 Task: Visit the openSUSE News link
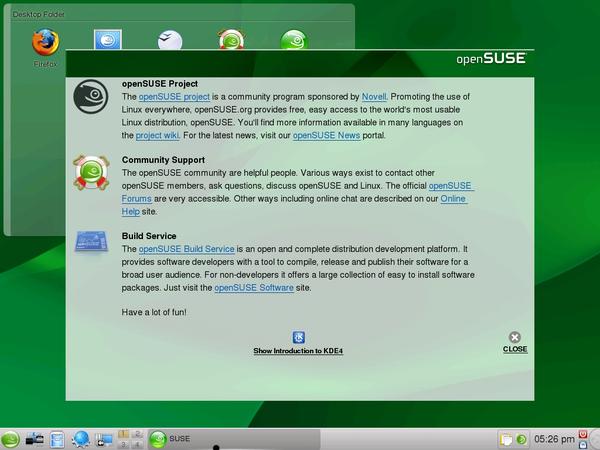point(326,135)
